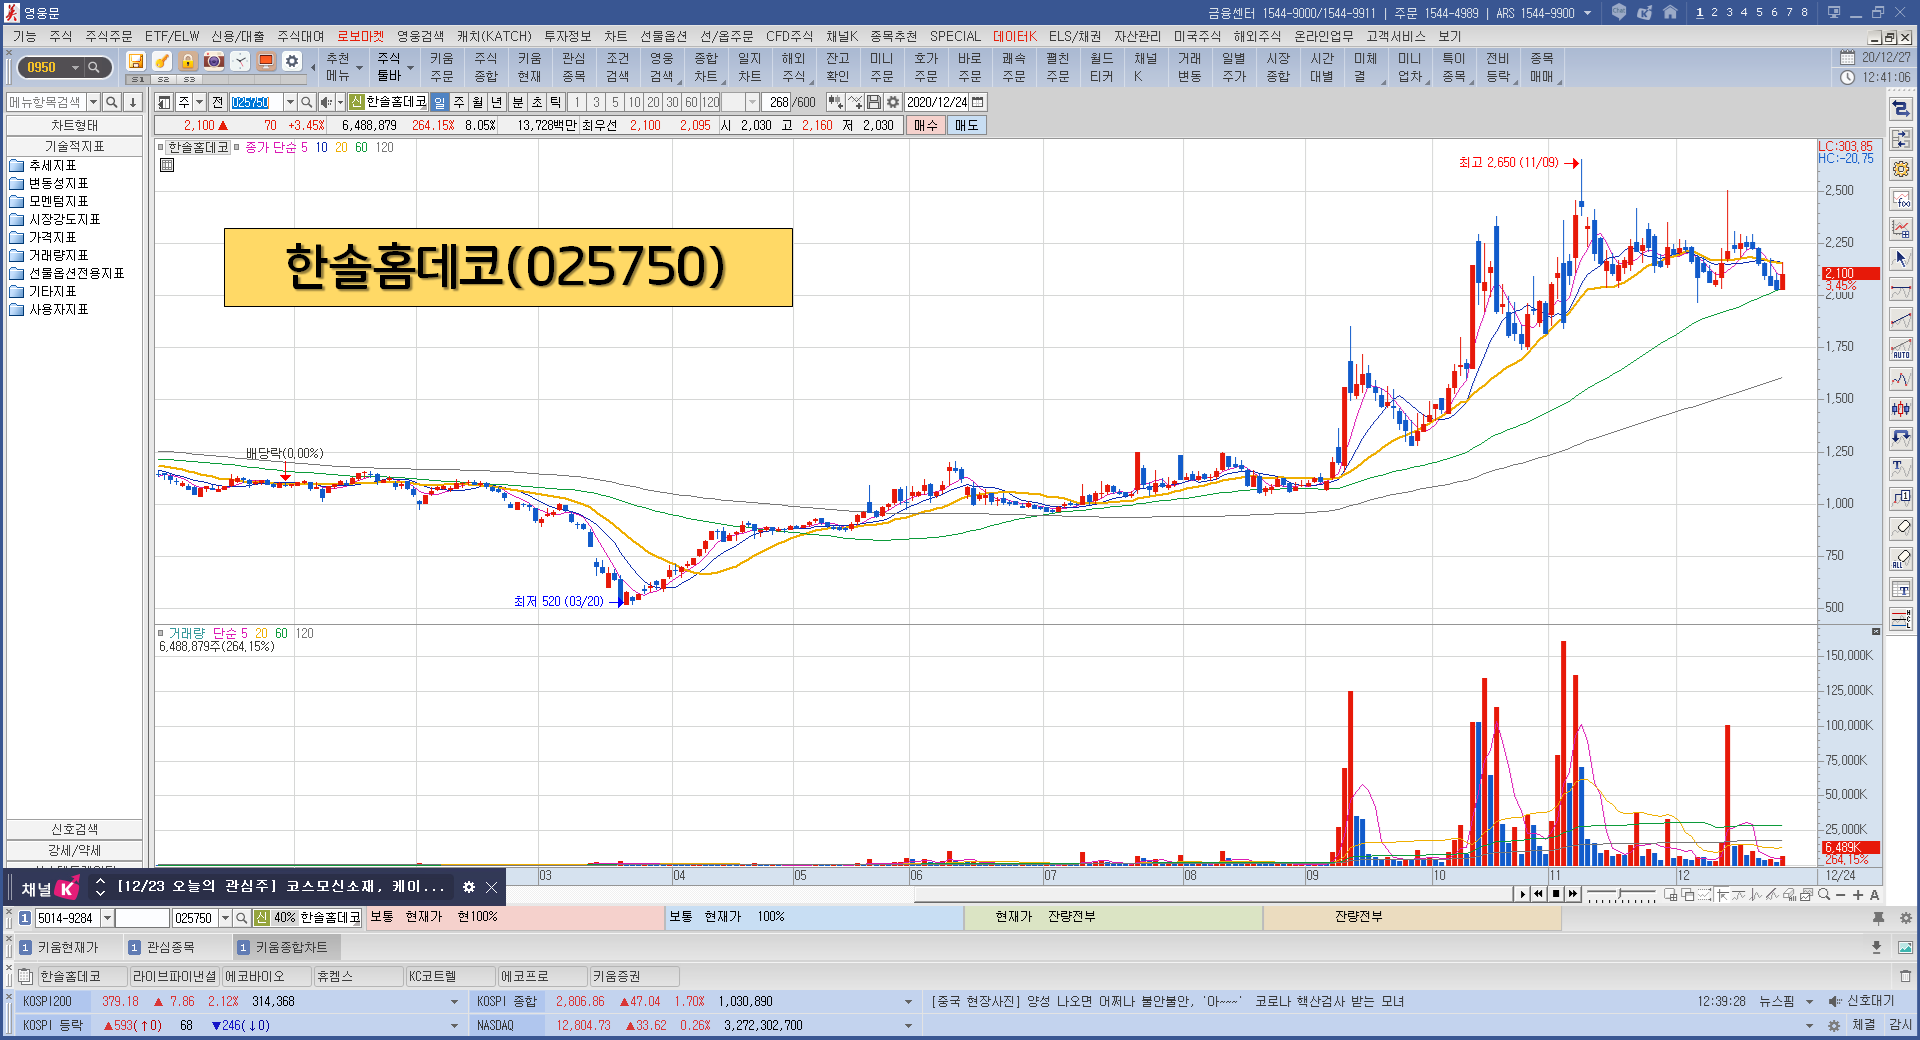
Task: Click the Channel K settings gear
Action: [468, 887]
